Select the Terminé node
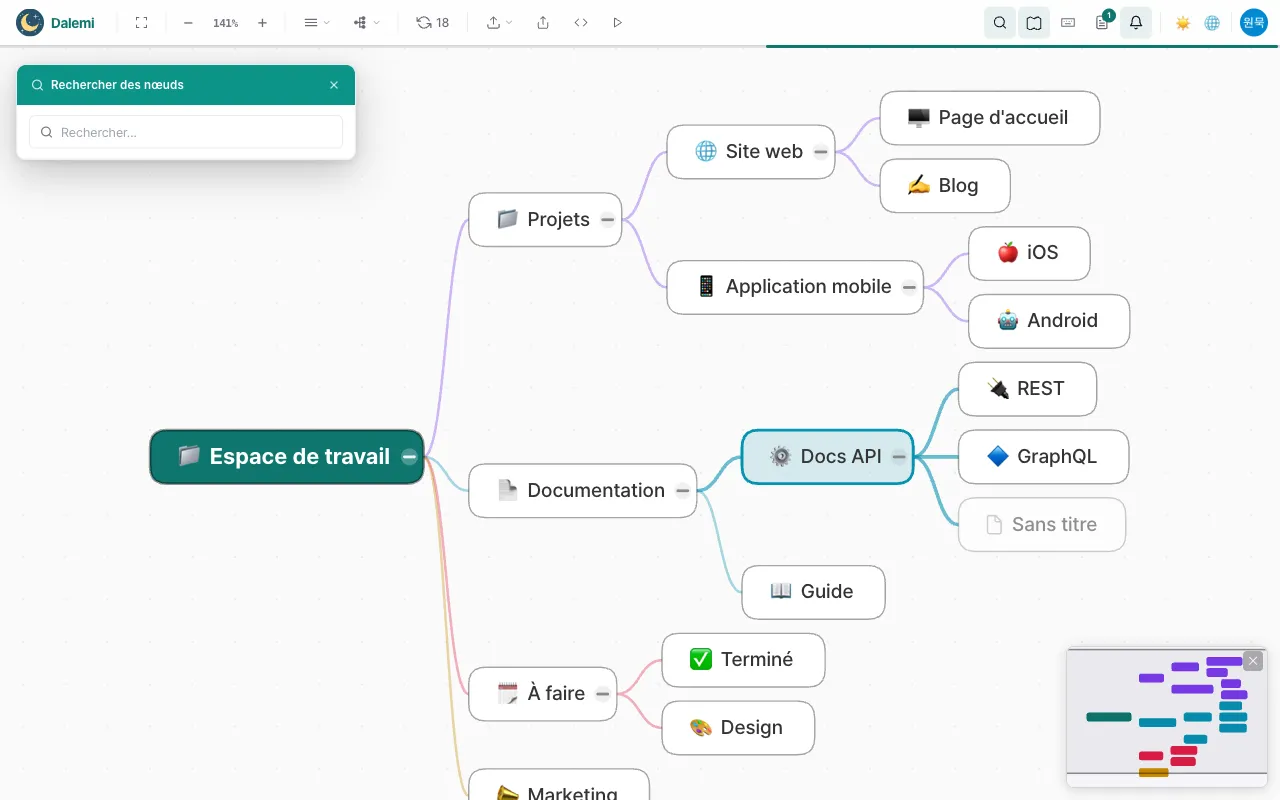This screenshot has height=800, width=1280. click(743, 660)
